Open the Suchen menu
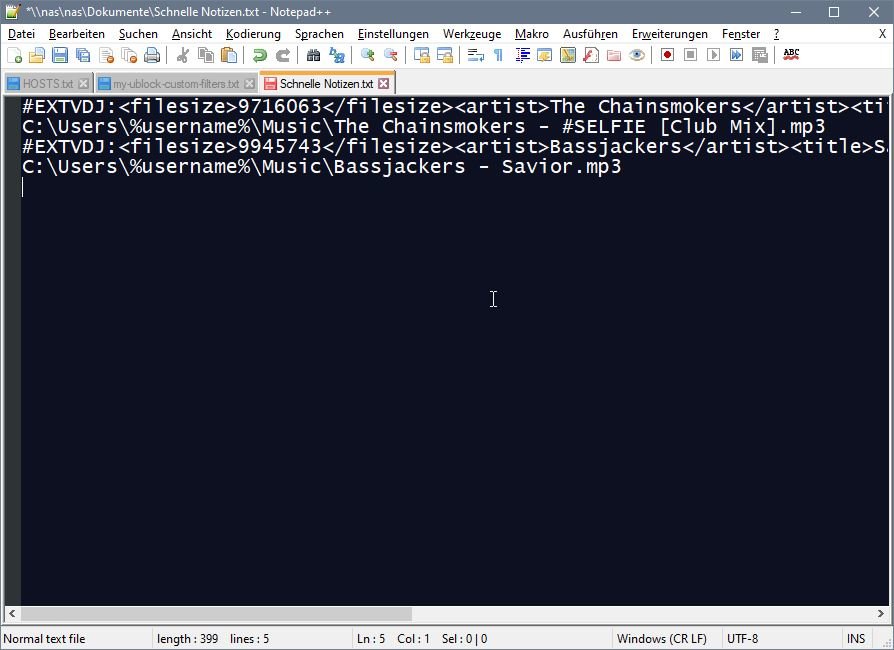894x650 pixels. tap(138, 34)
